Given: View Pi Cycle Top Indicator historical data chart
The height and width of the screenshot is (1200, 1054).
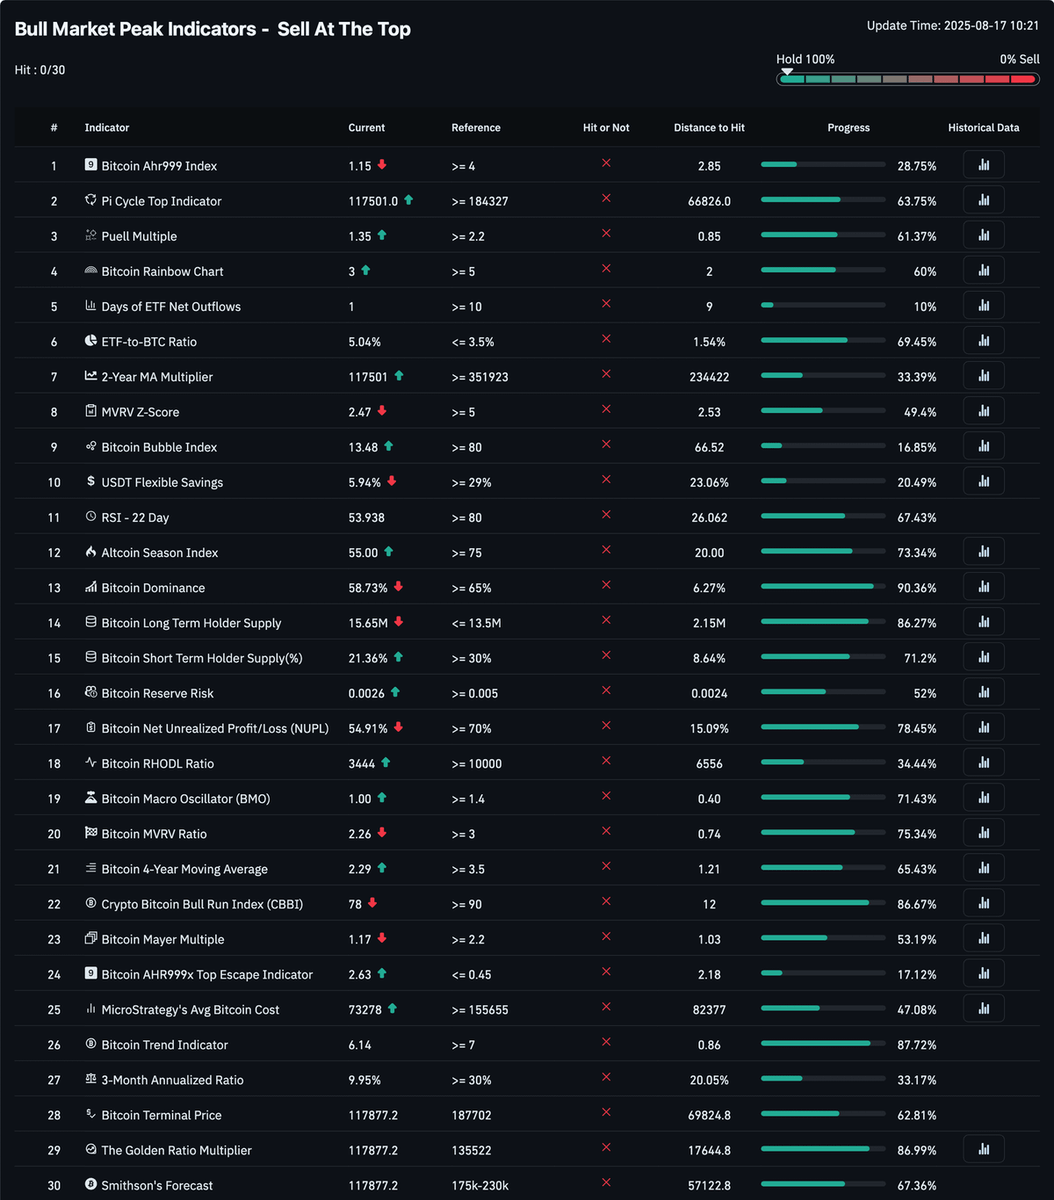Looking at the screenshot, I should 983,199.
